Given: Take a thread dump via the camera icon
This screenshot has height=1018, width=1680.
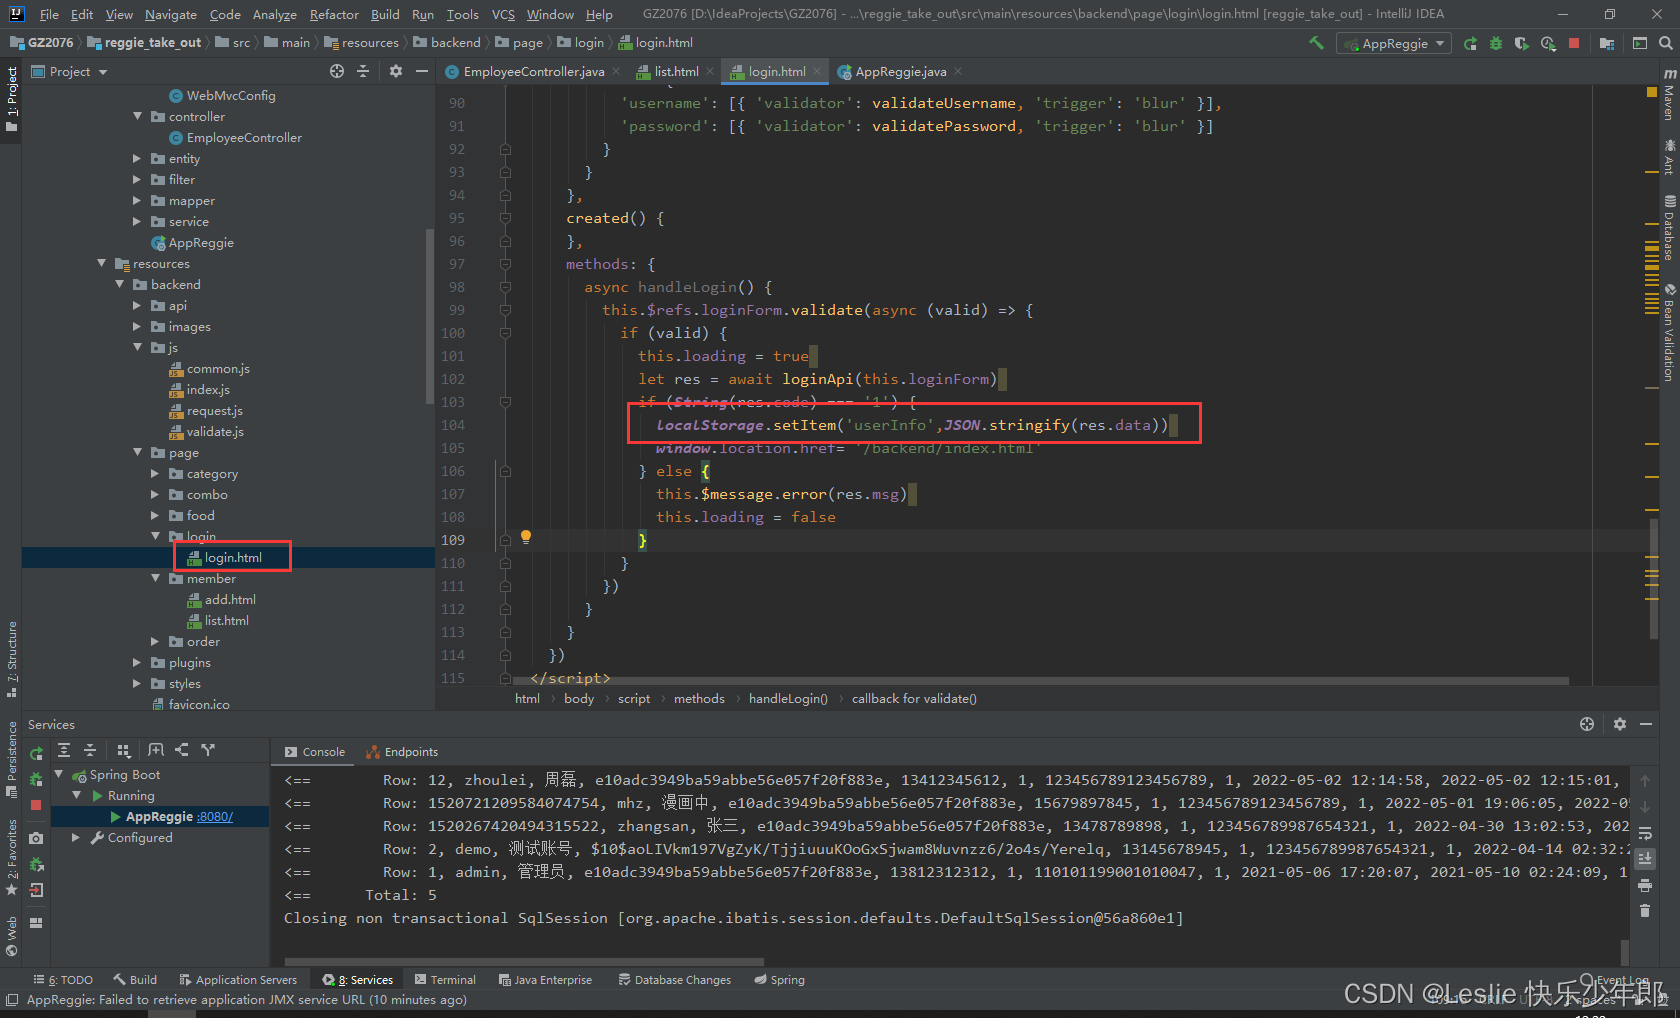Looking at the screenshot, I should coord(36,838).
